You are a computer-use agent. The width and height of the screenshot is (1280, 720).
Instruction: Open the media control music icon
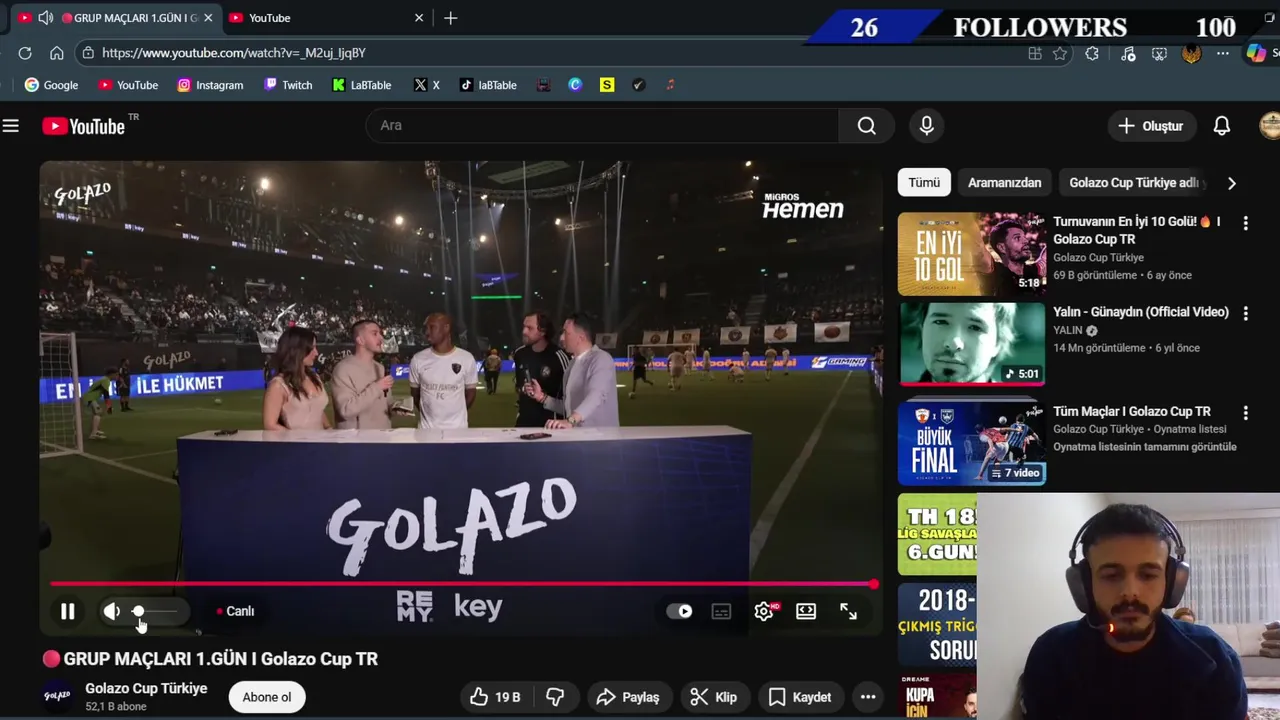pos(1128,54)
